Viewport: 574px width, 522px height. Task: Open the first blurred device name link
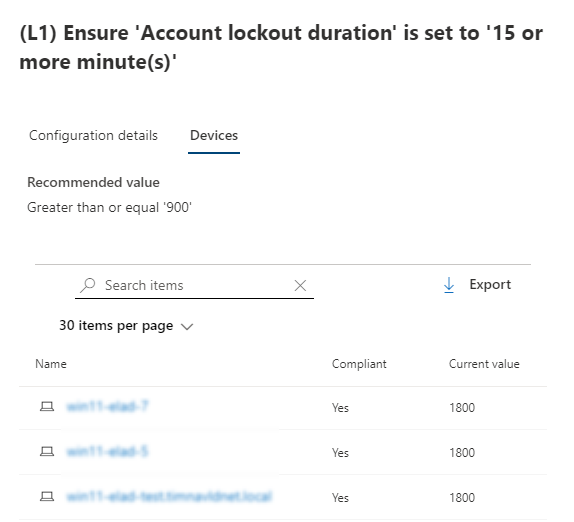pos(107,407)
